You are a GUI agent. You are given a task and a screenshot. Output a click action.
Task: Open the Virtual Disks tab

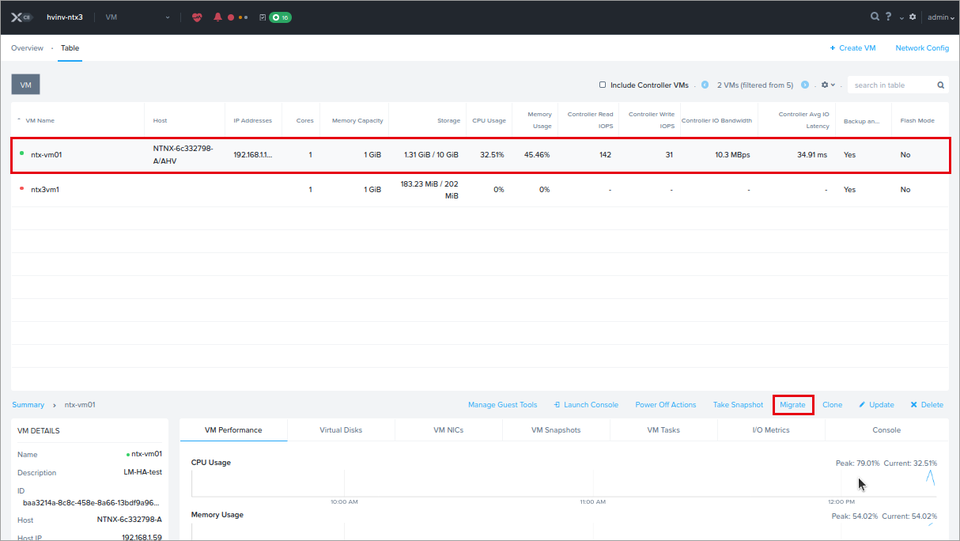pos(341,430)
